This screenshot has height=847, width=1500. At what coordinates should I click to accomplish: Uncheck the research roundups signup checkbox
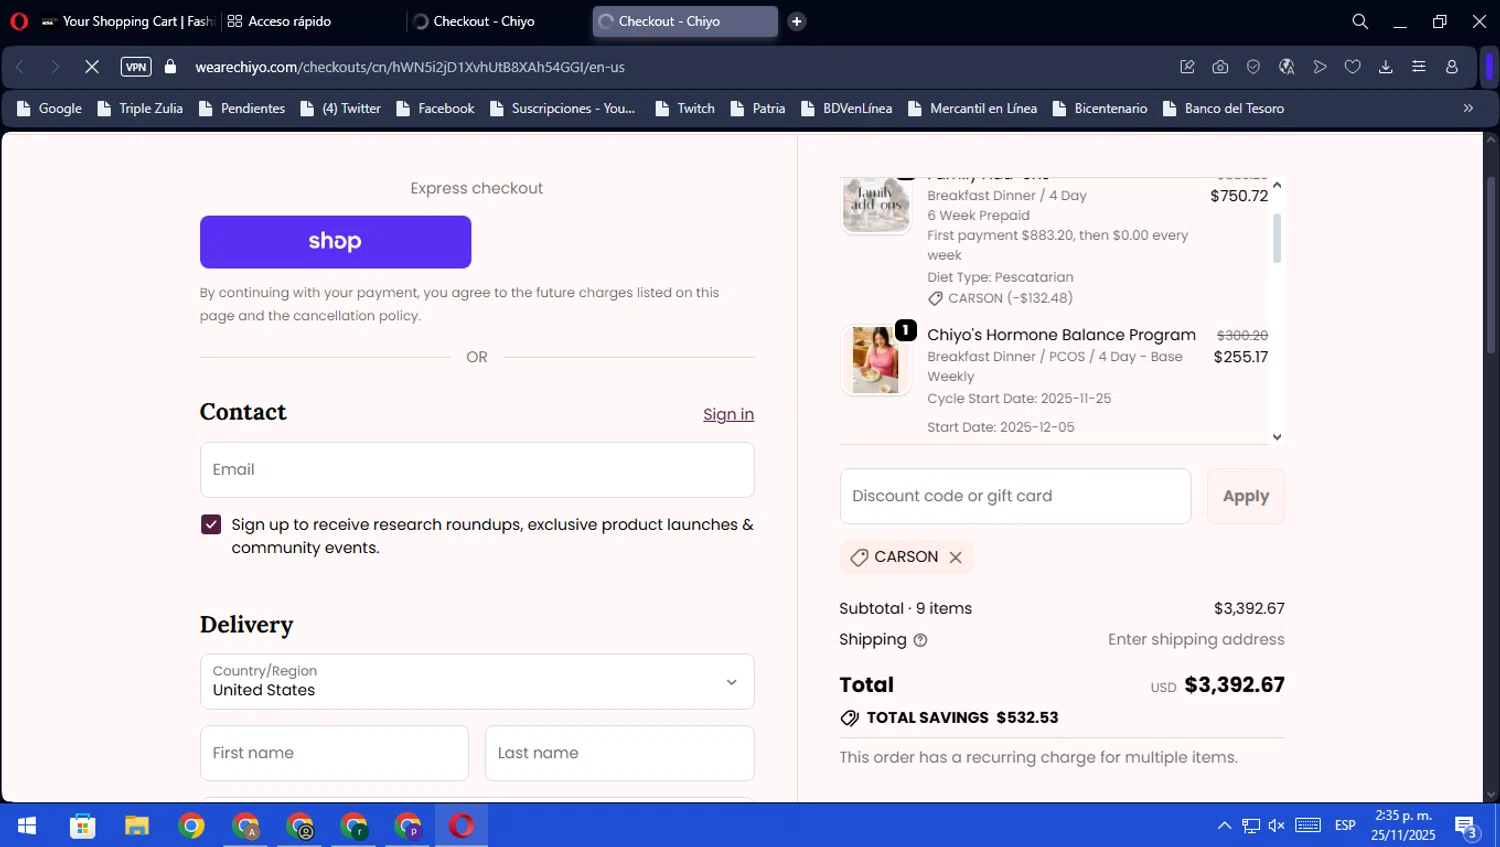click(x=211, y=525)
